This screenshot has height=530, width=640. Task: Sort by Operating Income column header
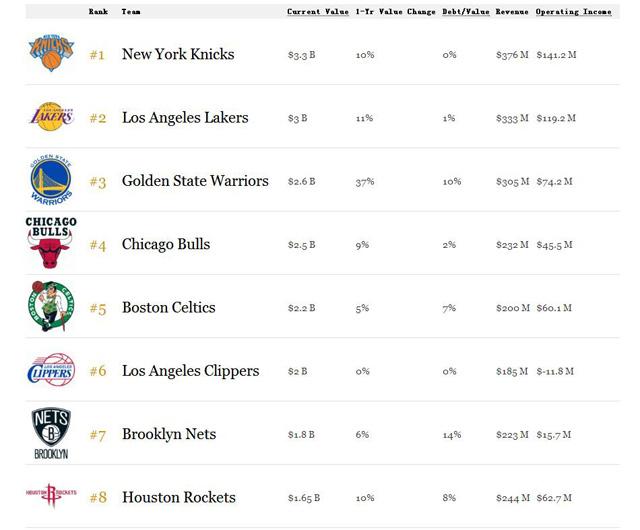tap(576, 12)
